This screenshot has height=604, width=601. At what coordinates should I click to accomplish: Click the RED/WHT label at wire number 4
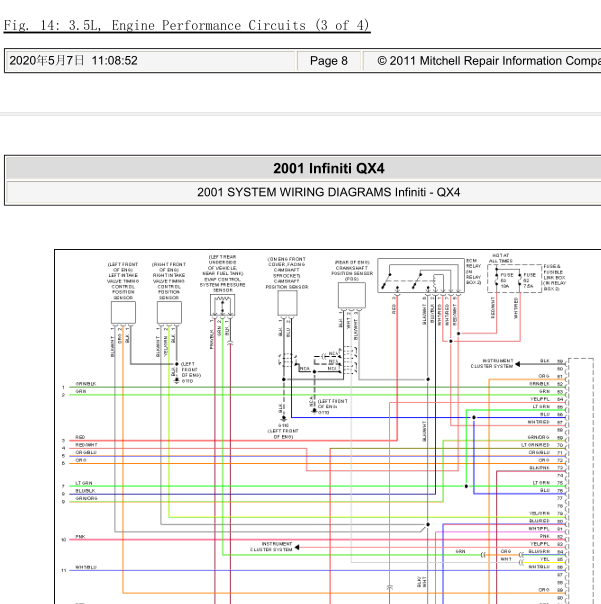pyautogui.click(x=86, y=445)
